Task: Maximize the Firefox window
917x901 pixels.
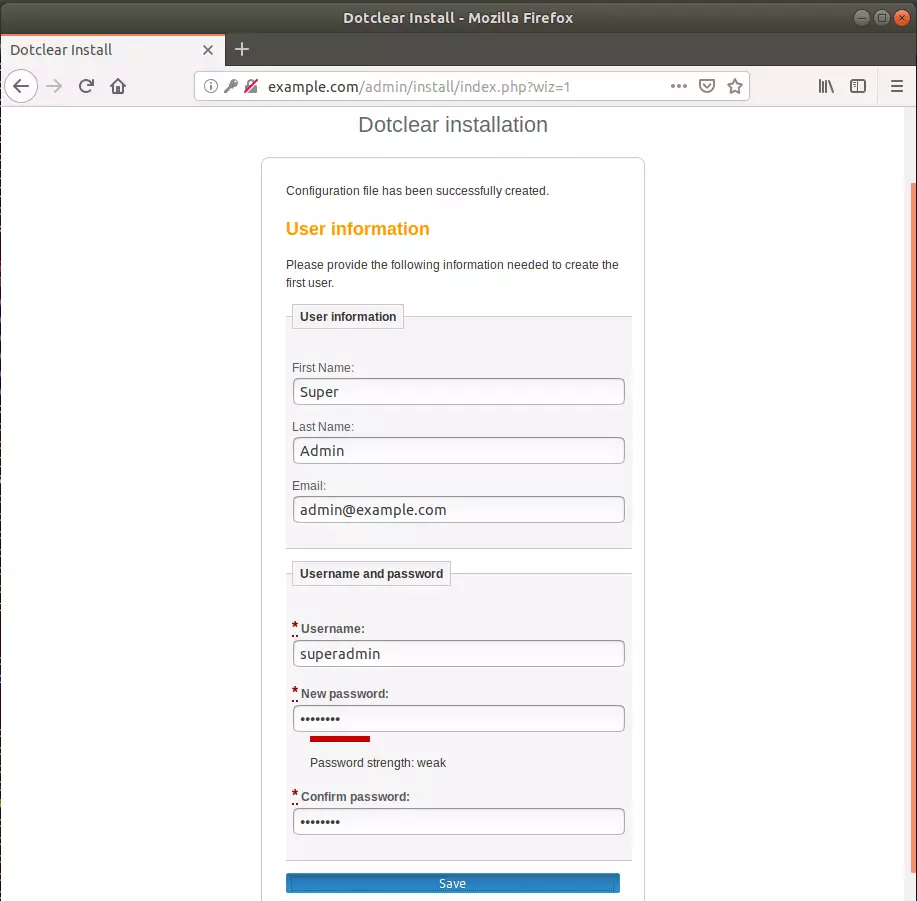Action: click(882, 18)
